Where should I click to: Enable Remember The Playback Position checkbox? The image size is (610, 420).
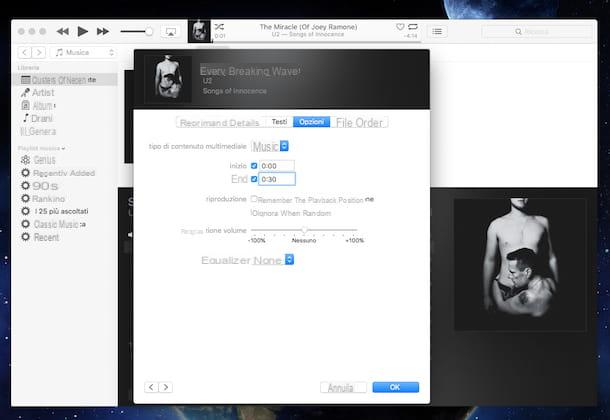254,199
